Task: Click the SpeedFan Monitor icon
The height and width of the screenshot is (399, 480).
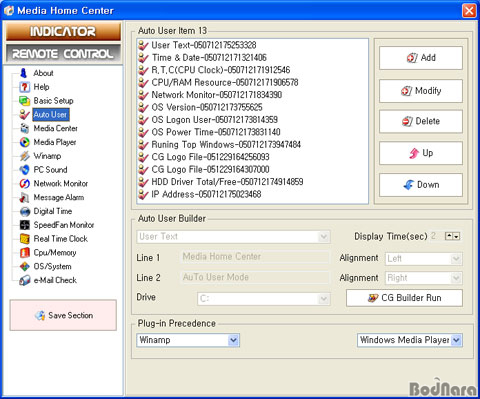Action: click(x=24, y=225)
